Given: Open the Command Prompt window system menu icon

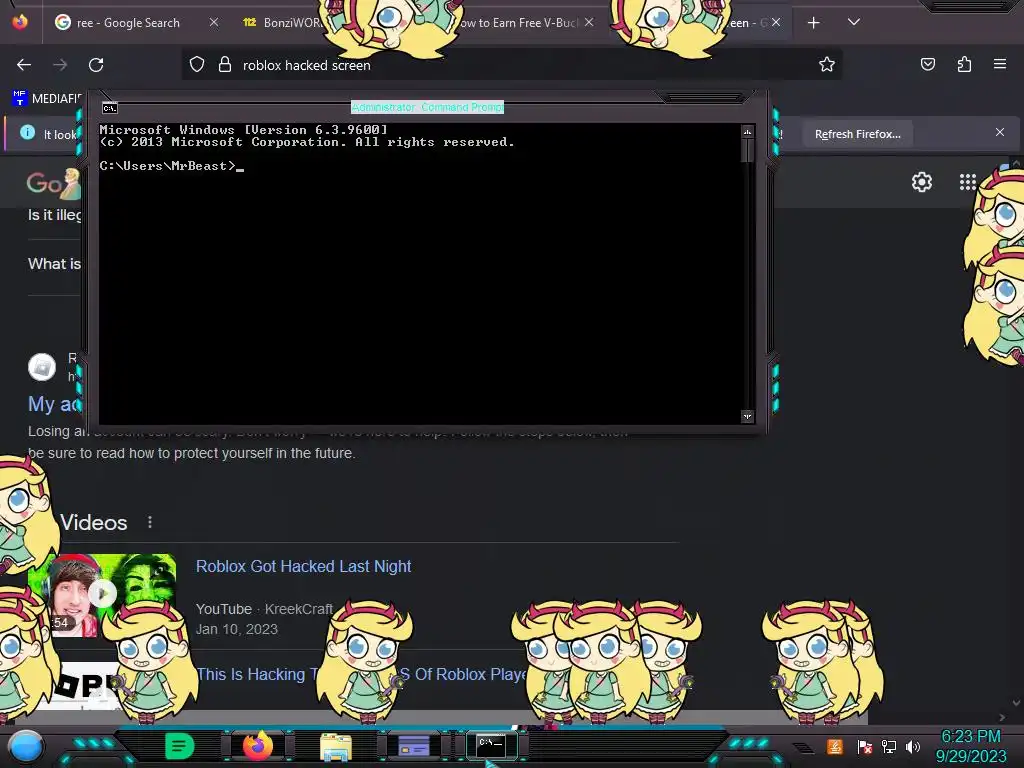Looking at the screenshot, I should (110, 108).
